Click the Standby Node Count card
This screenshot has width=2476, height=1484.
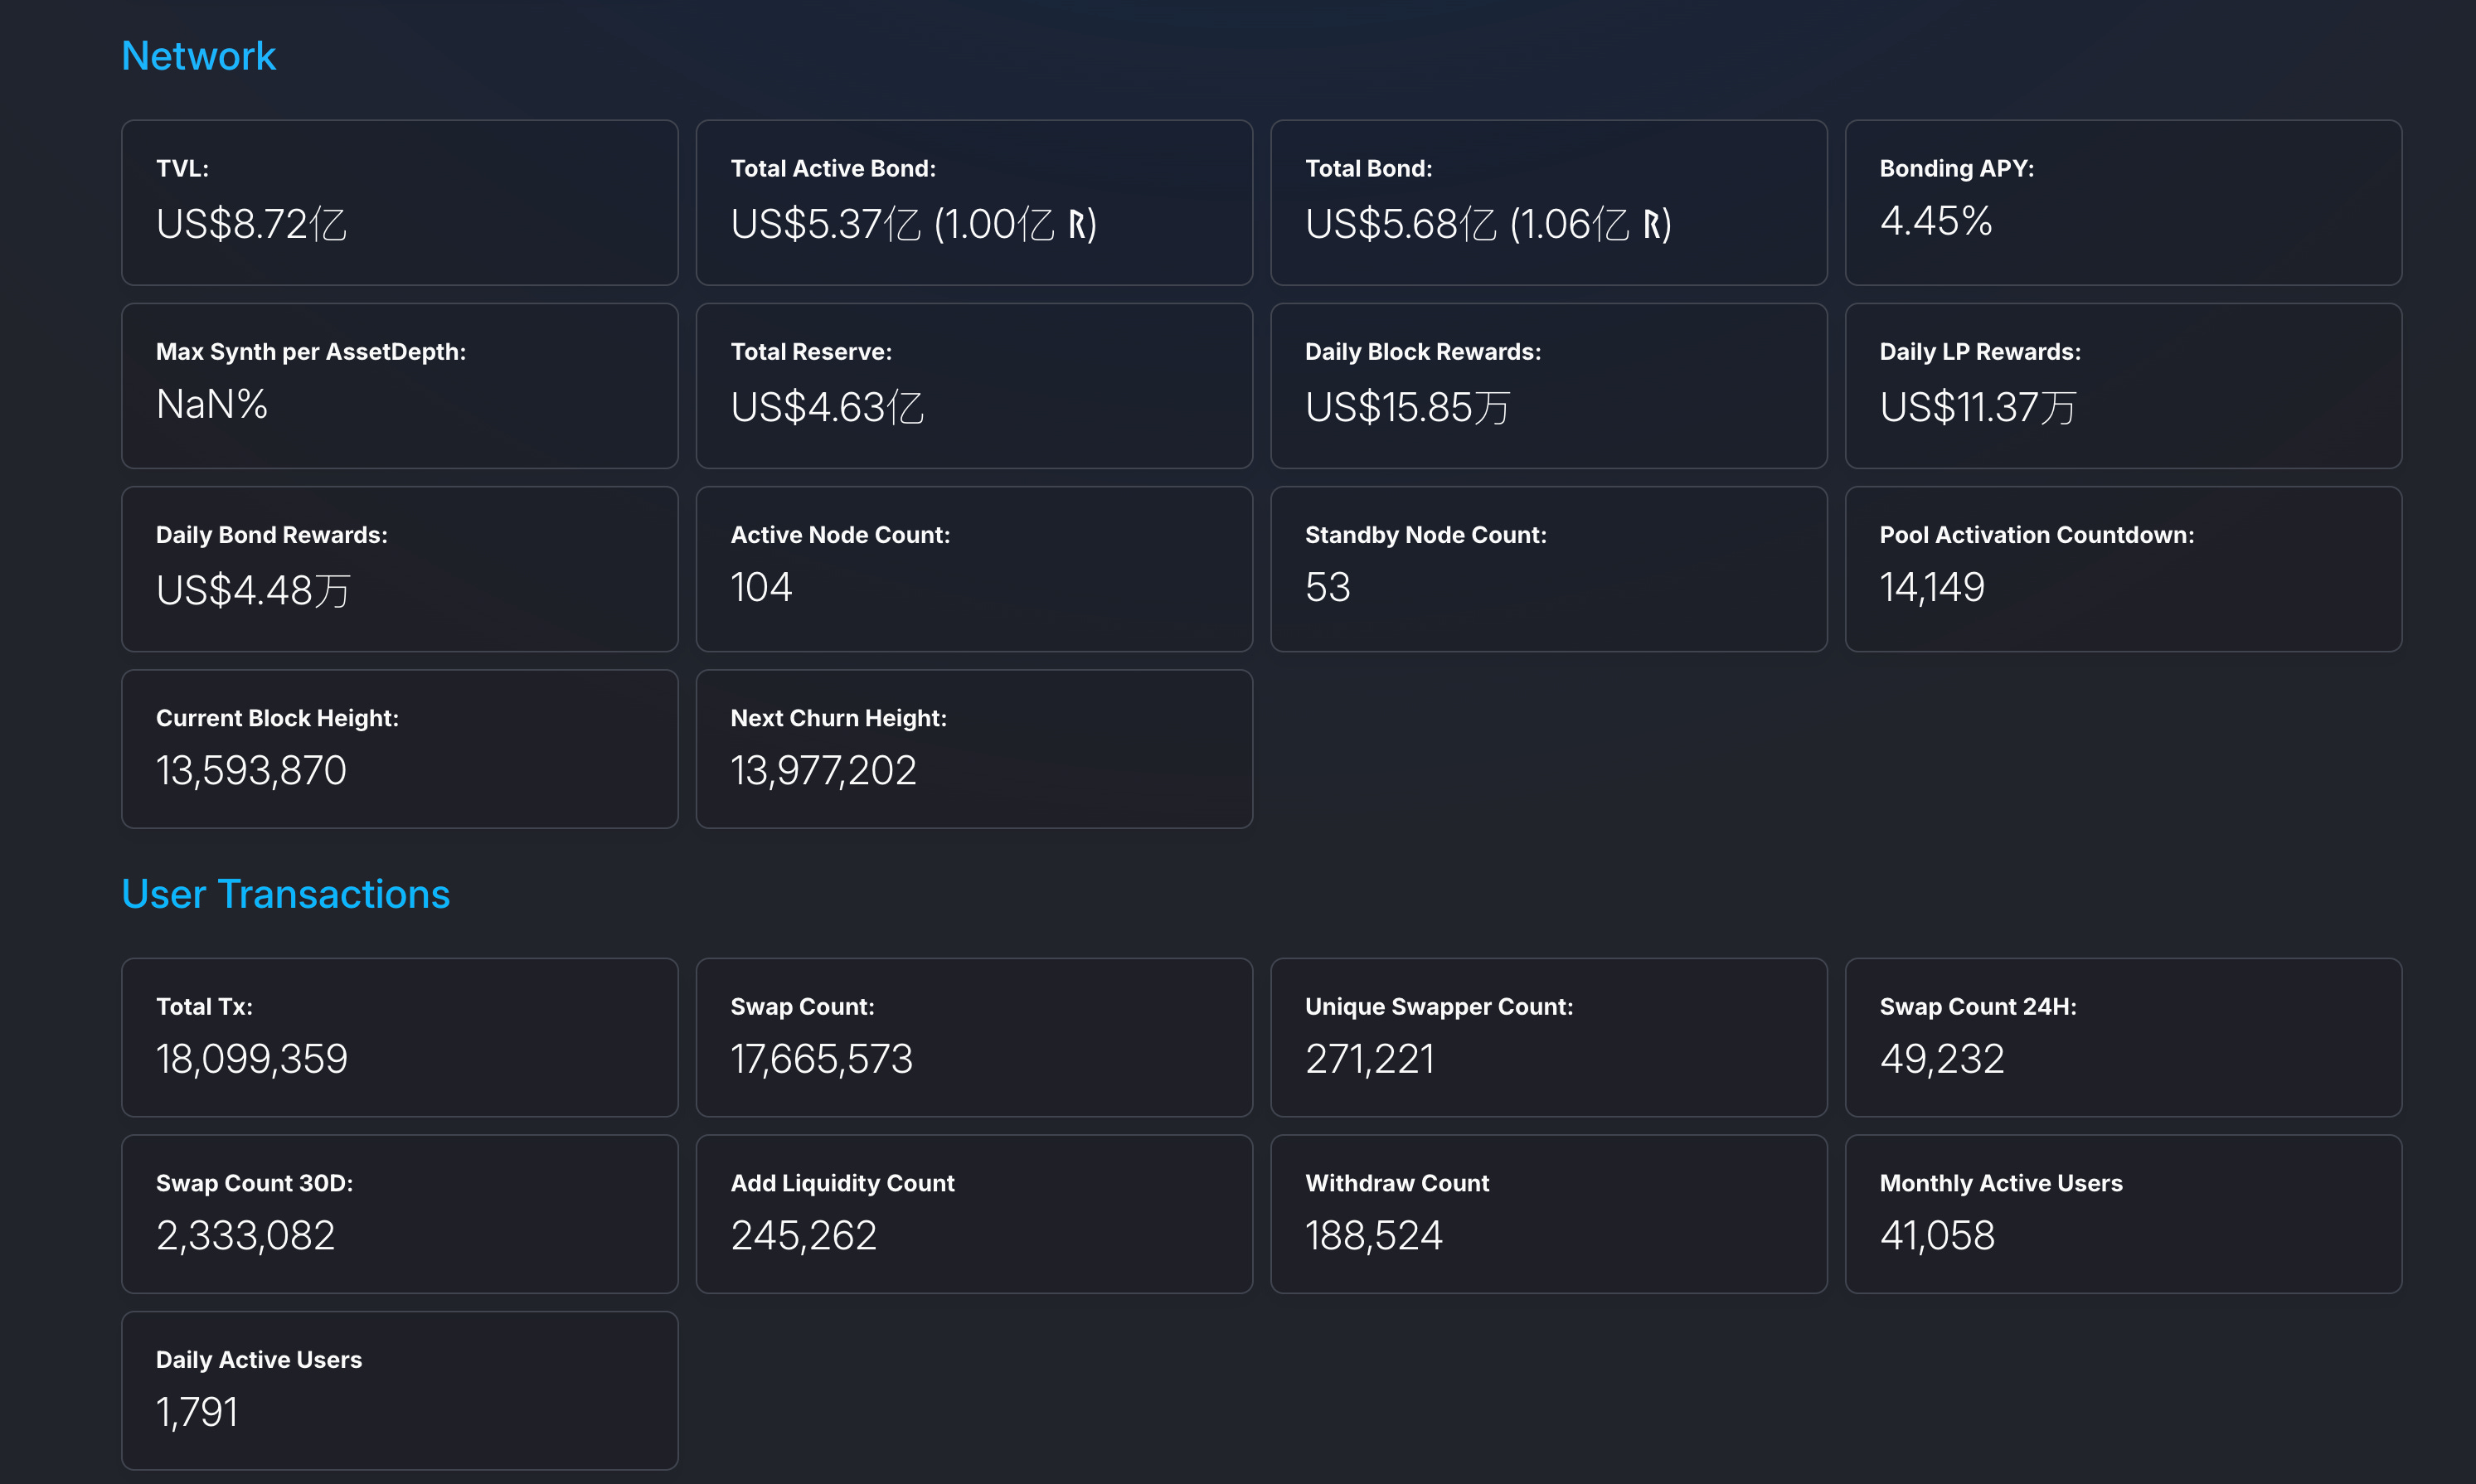point(1548,569)
